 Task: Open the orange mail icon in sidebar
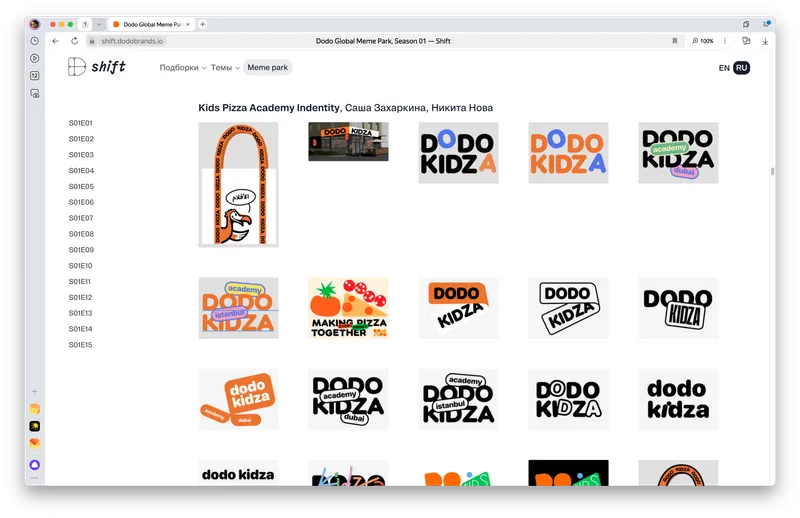35,443
